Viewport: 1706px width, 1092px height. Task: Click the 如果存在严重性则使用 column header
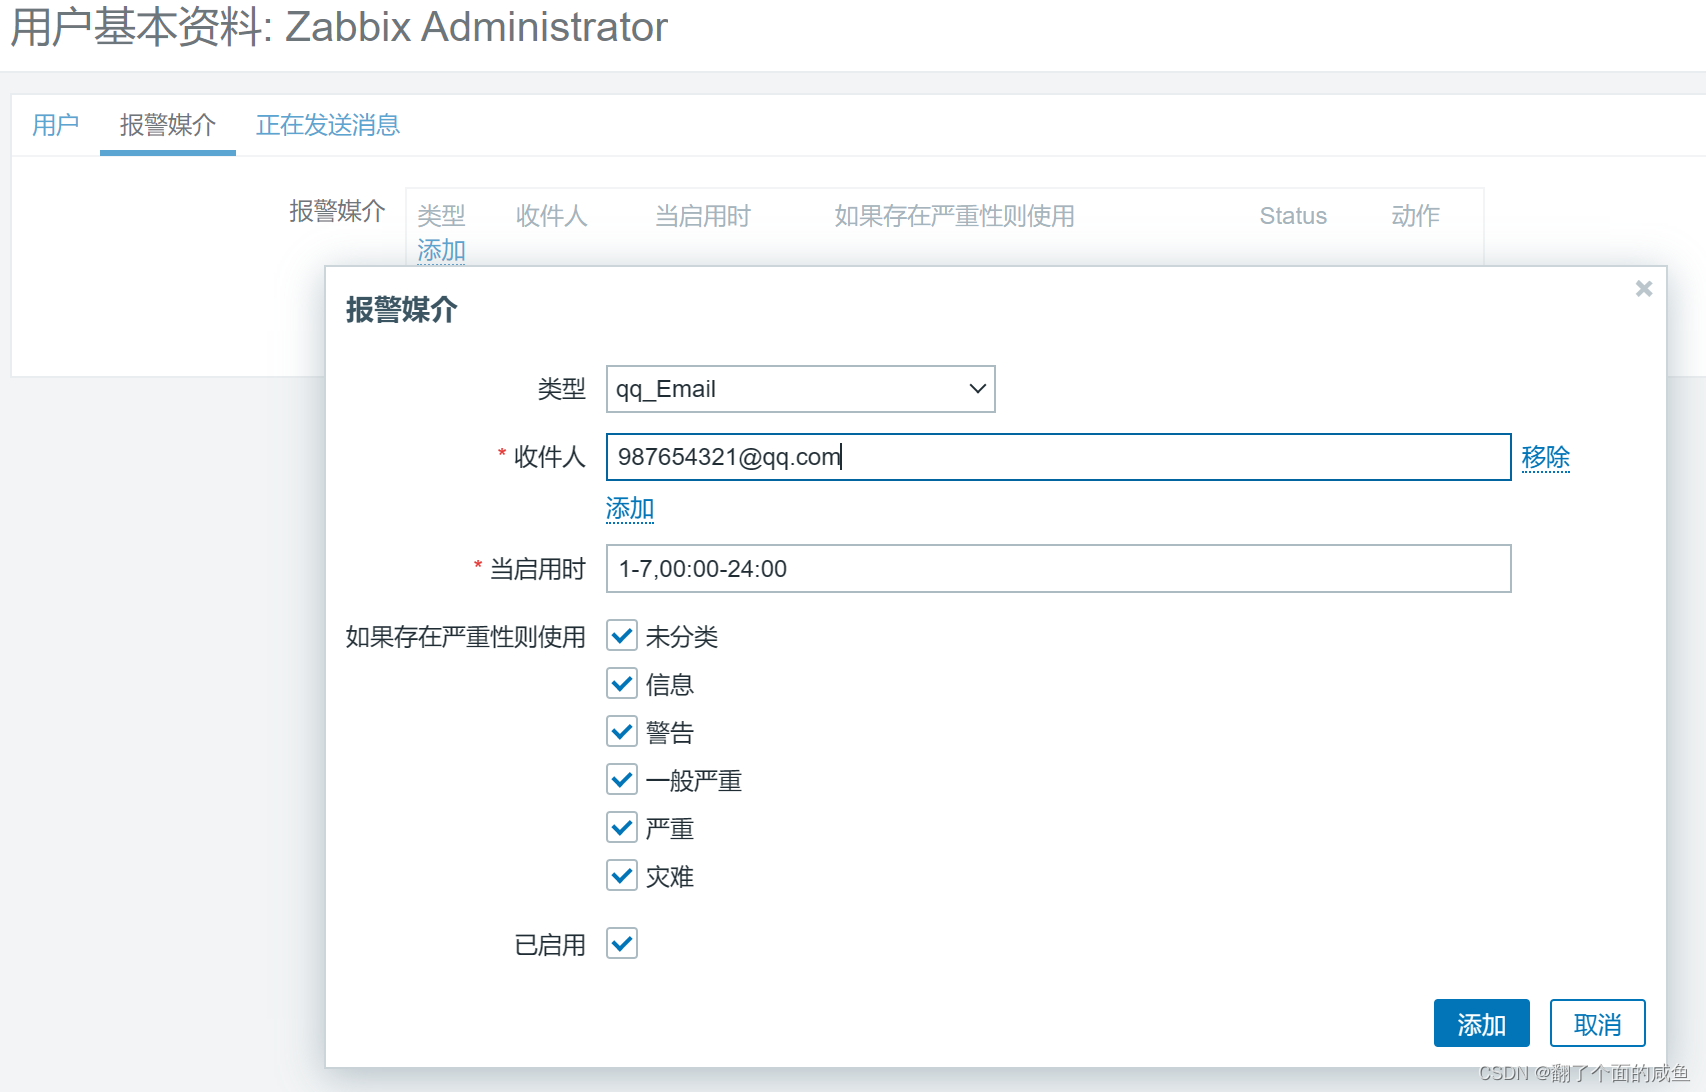[955, 216]
